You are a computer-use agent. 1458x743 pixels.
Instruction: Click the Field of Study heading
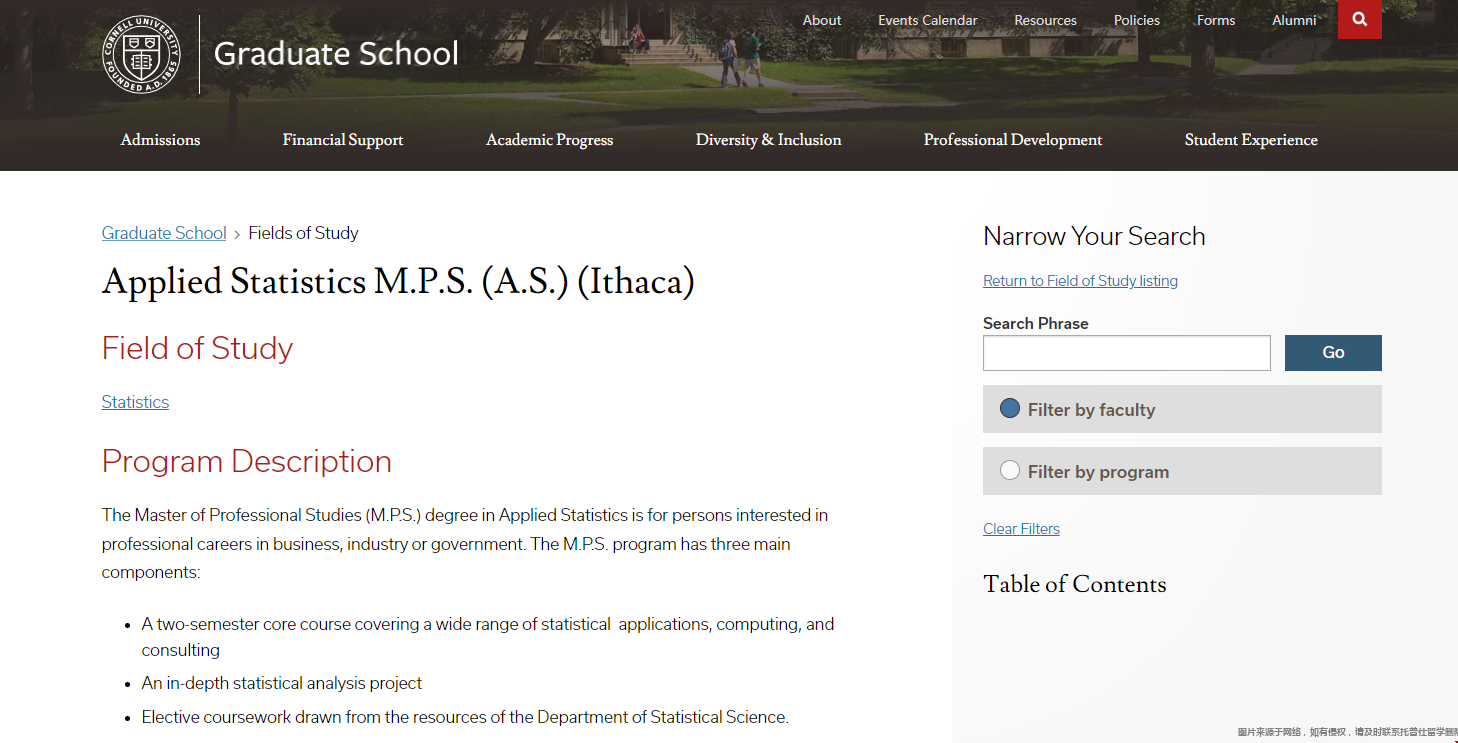[x=197, y=348]
